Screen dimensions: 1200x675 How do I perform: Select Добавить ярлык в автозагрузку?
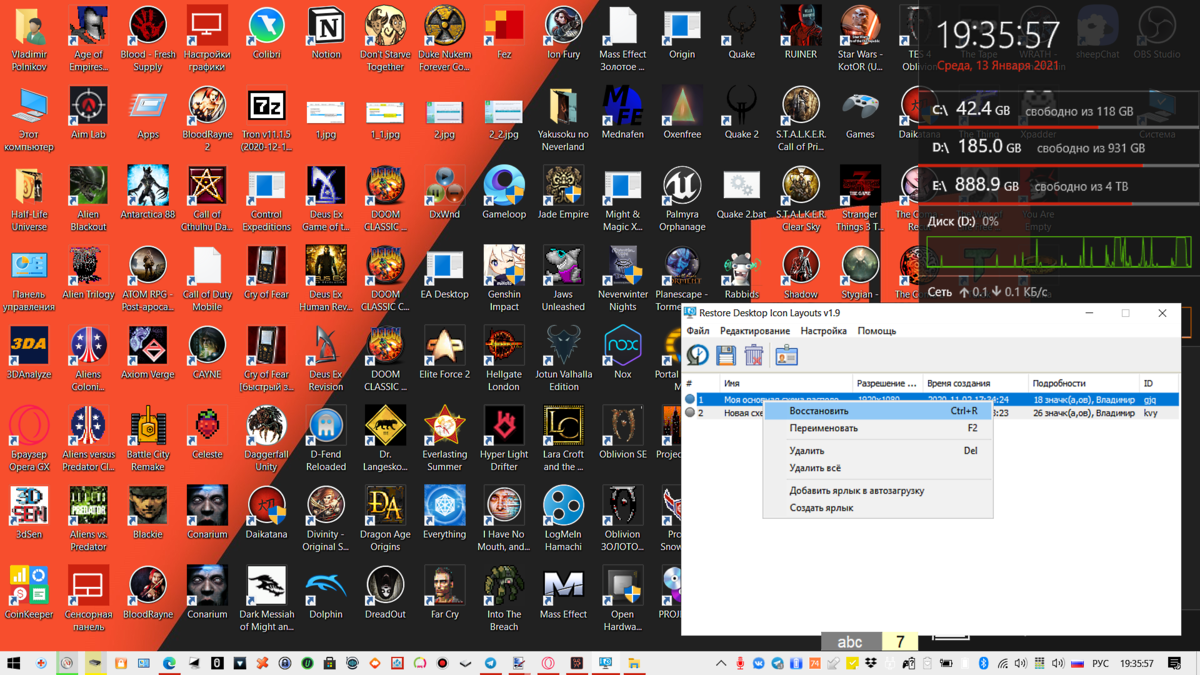tap(878, 491)
